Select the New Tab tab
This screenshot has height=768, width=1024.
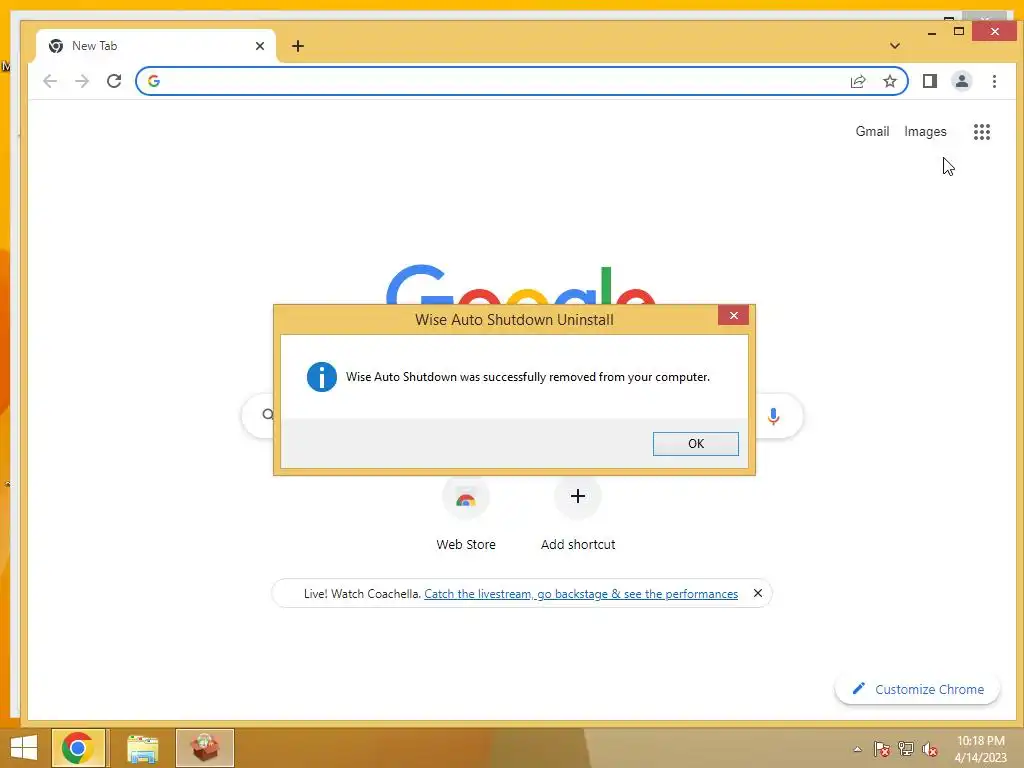click(157, 46)
